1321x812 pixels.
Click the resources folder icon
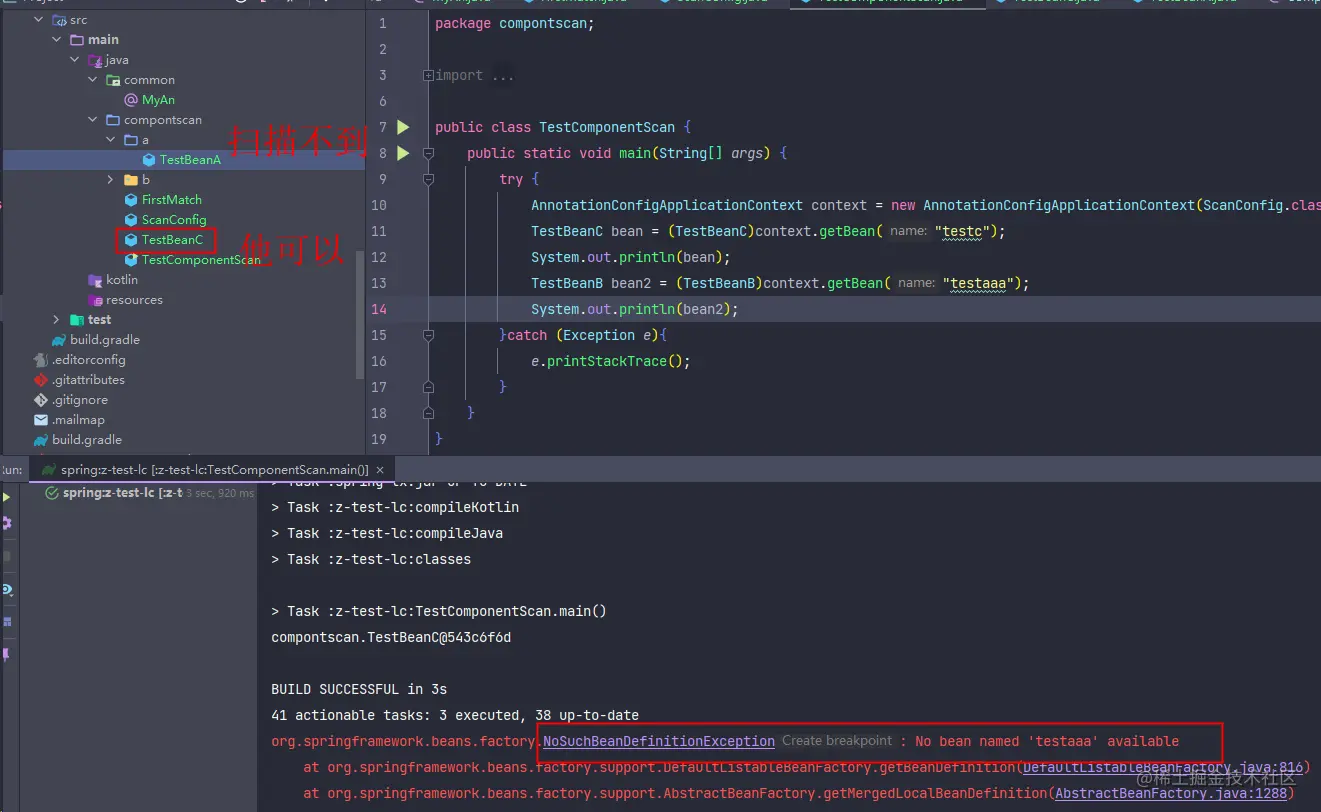click(x=96, y=300)
